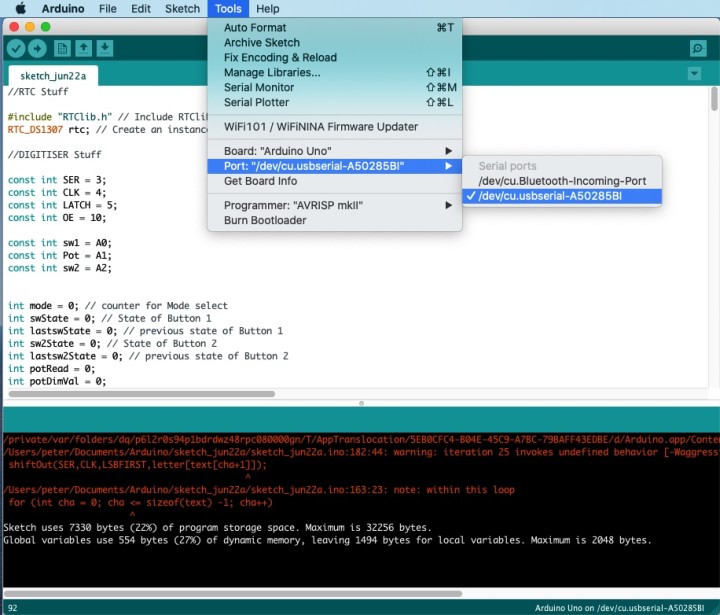The width and height of the screenshot is (720, 615).
Task: Click the Upload arrow toolbar icon
Action: [x=38, y=48]
